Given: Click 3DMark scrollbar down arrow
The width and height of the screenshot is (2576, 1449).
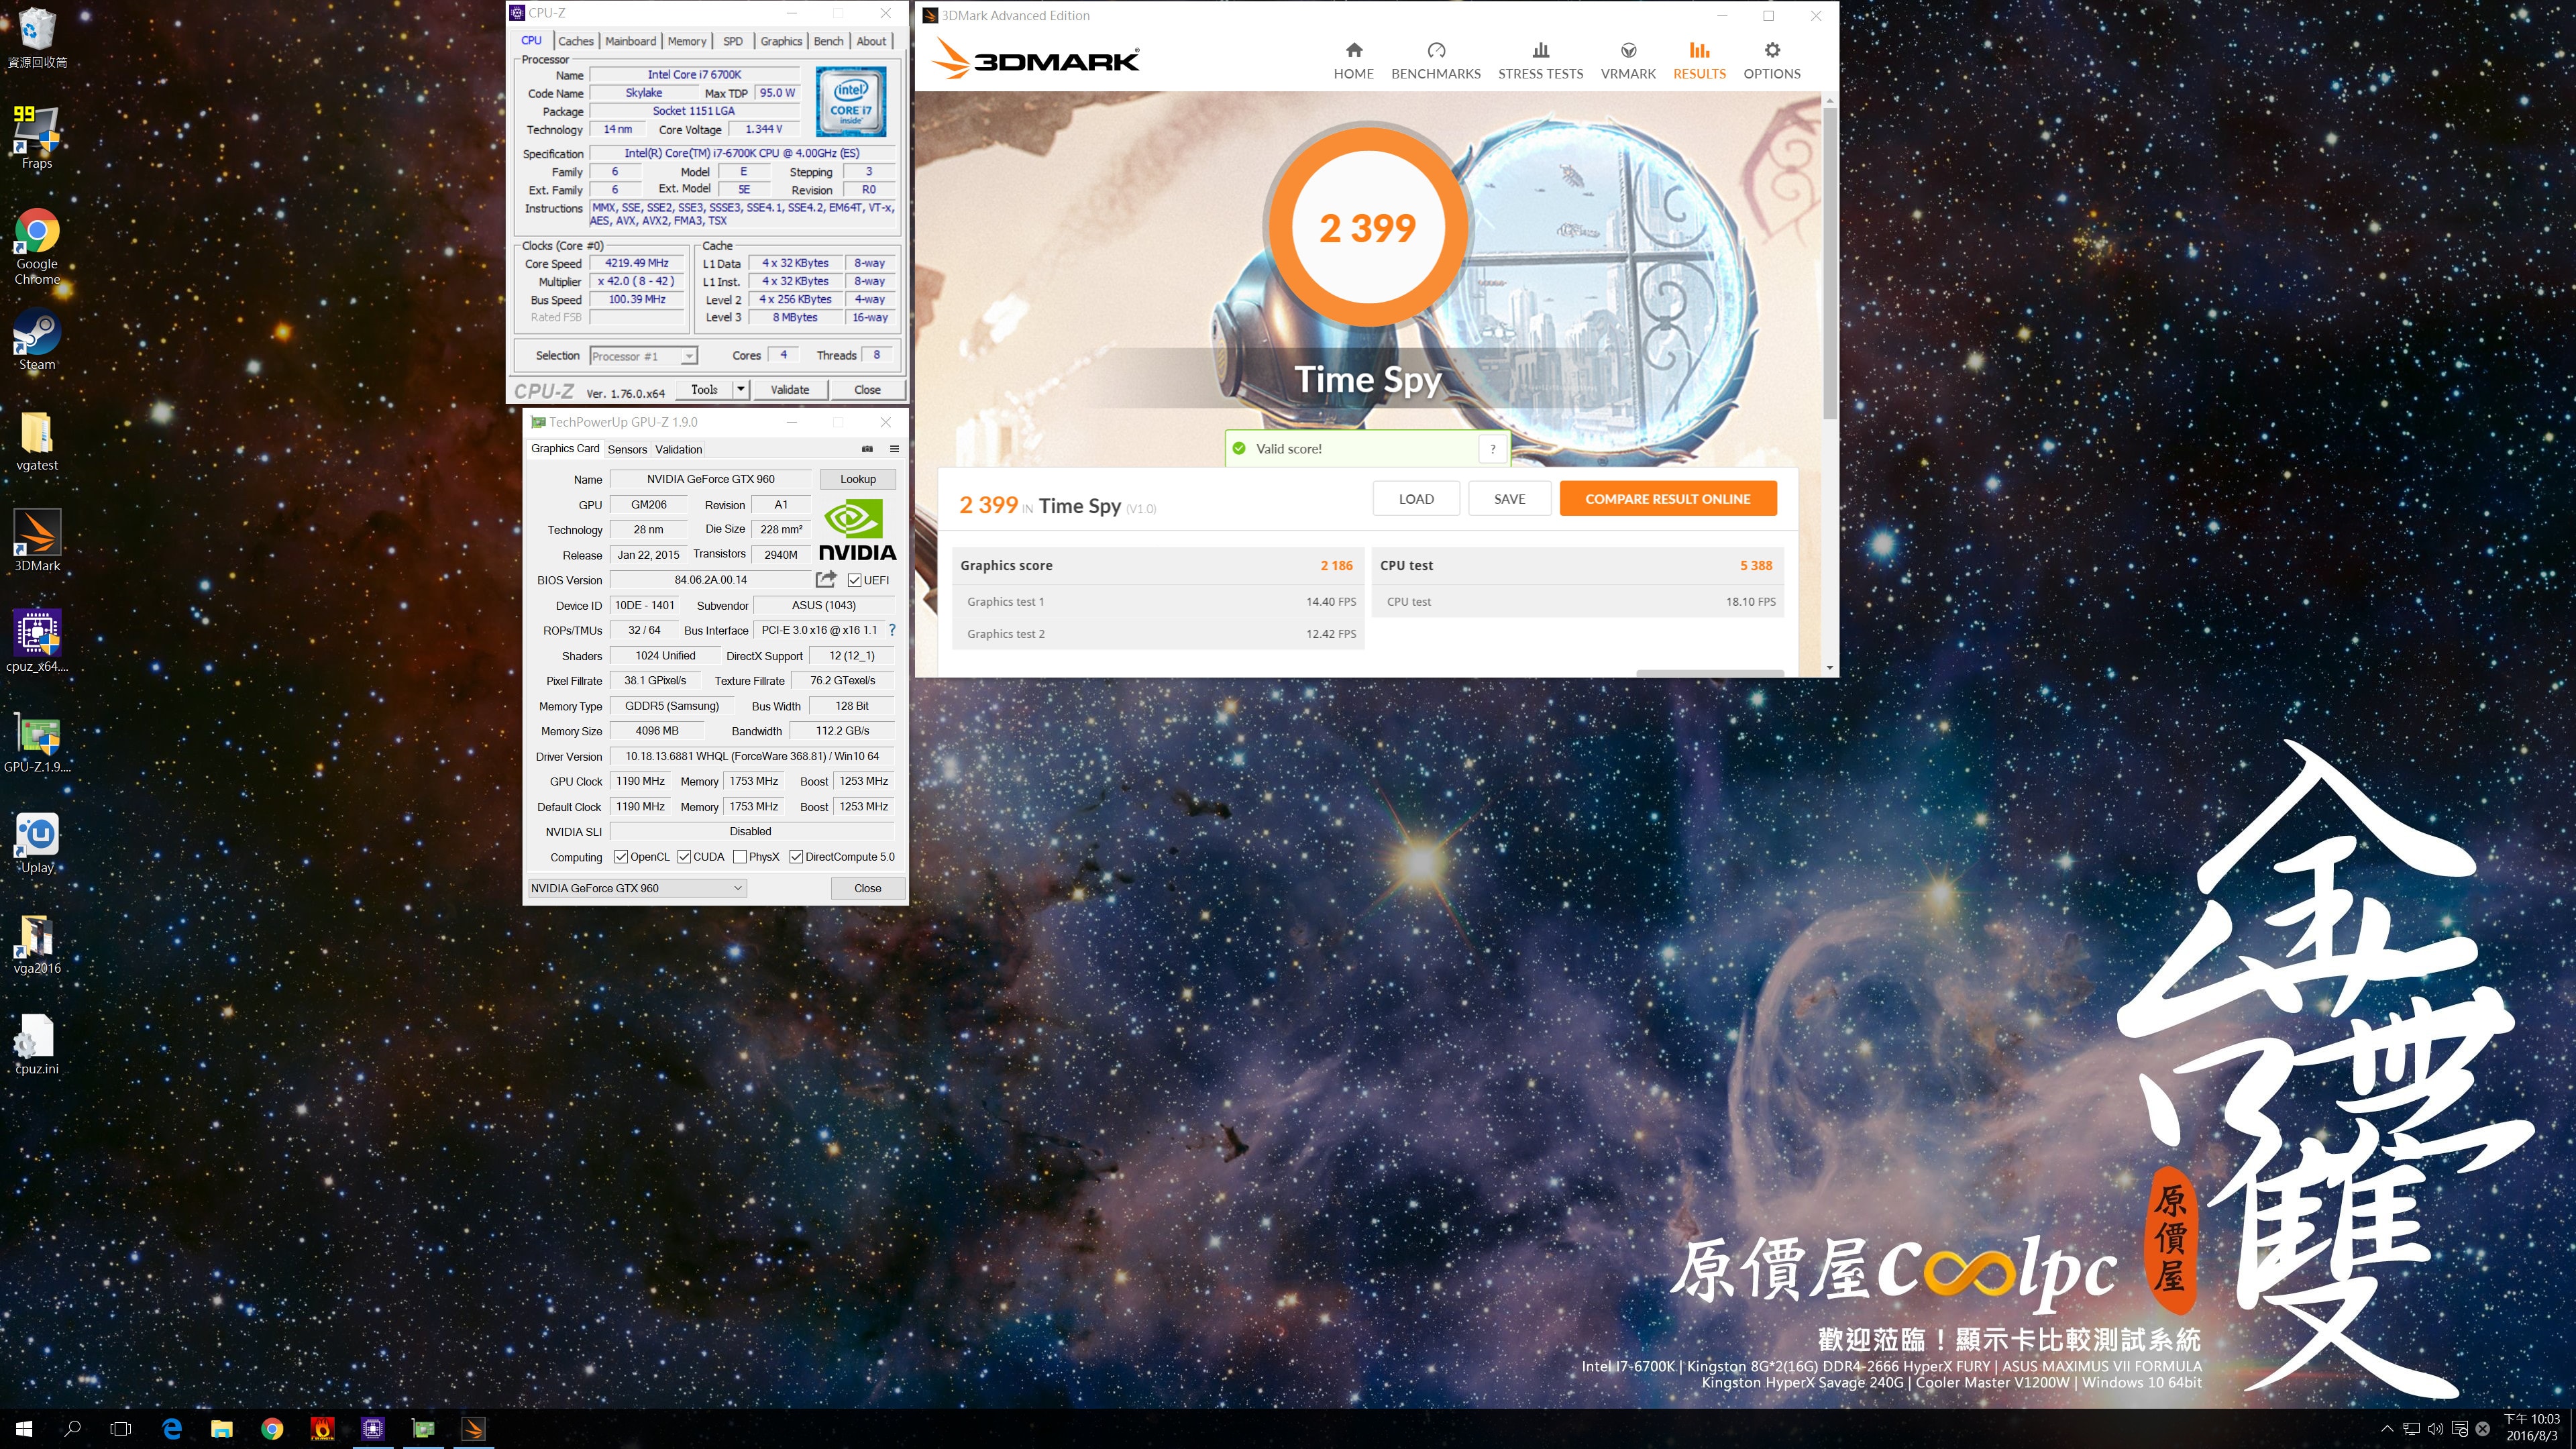Looking at the screenshot, I should [1829, 667].
